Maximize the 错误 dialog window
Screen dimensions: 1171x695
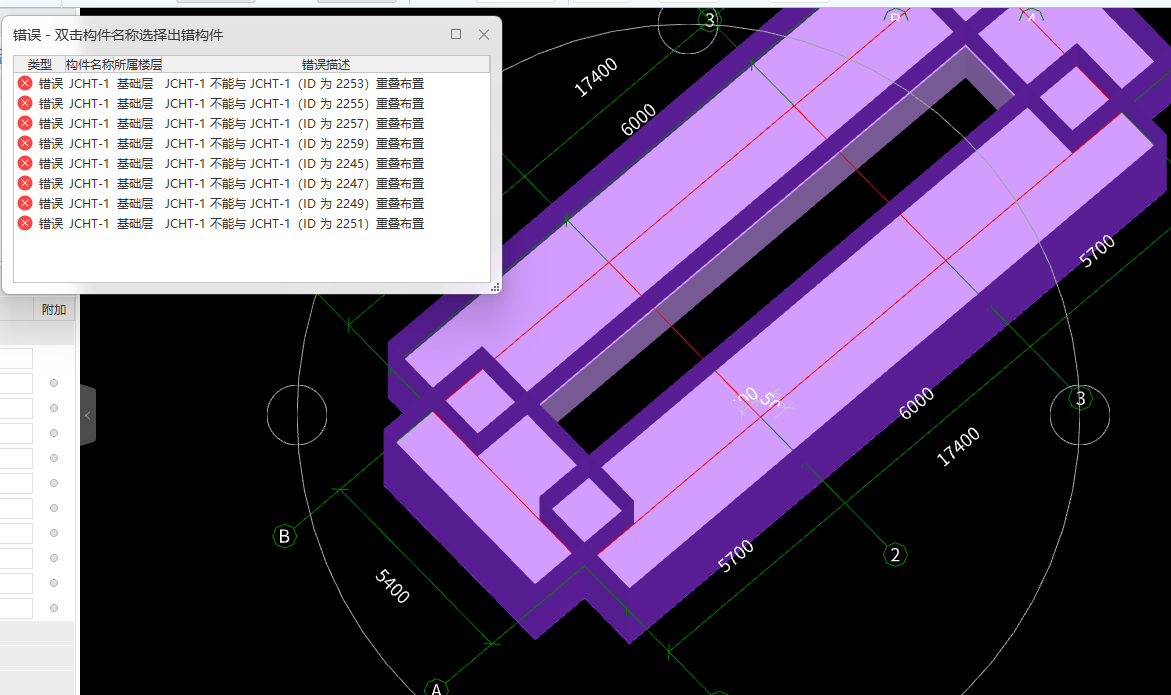coord(456,34)
